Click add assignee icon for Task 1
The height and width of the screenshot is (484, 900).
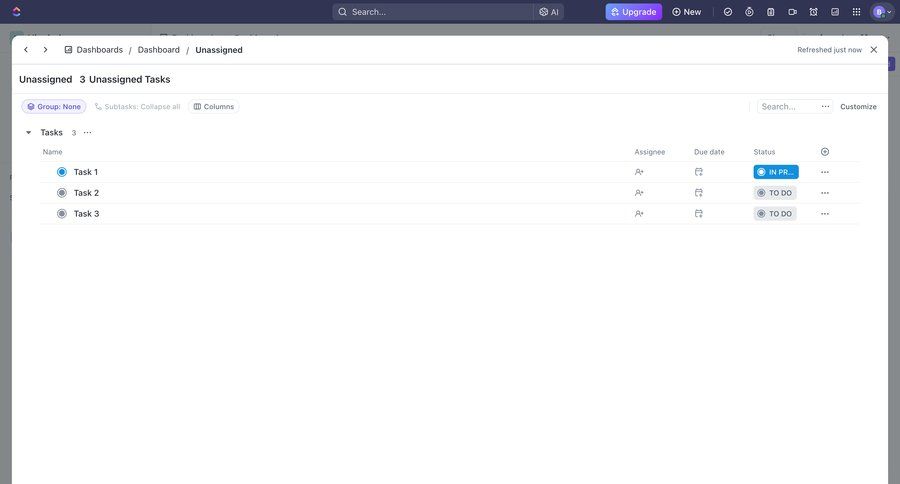click(639, 172)
